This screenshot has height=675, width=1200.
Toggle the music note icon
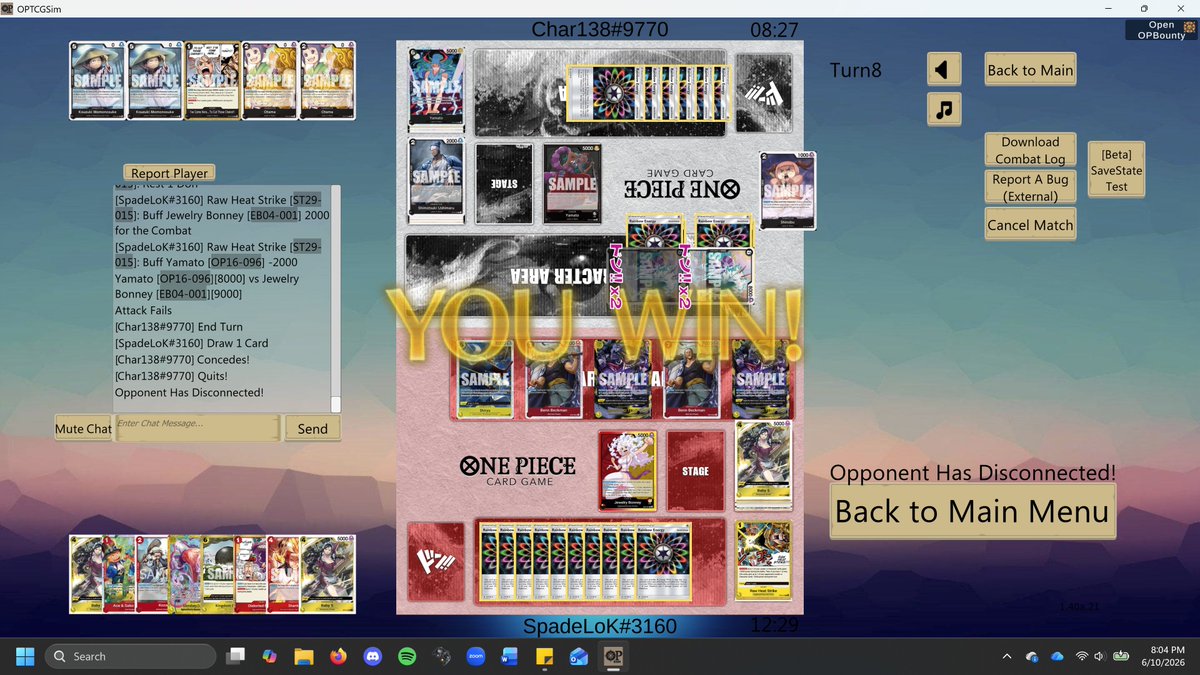coord(944,109)
